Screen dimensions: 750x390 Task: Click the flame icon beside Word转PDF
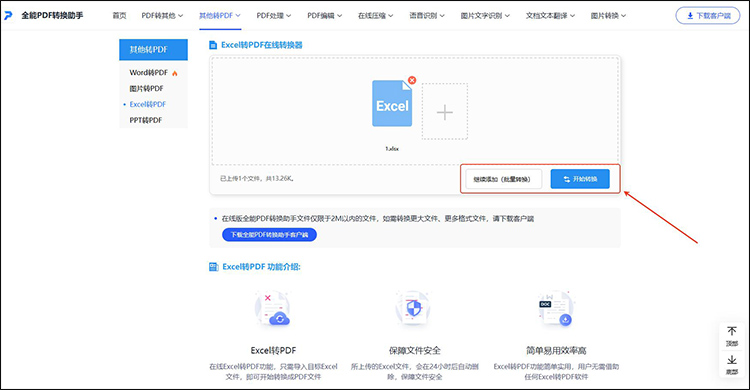[175, 73]
